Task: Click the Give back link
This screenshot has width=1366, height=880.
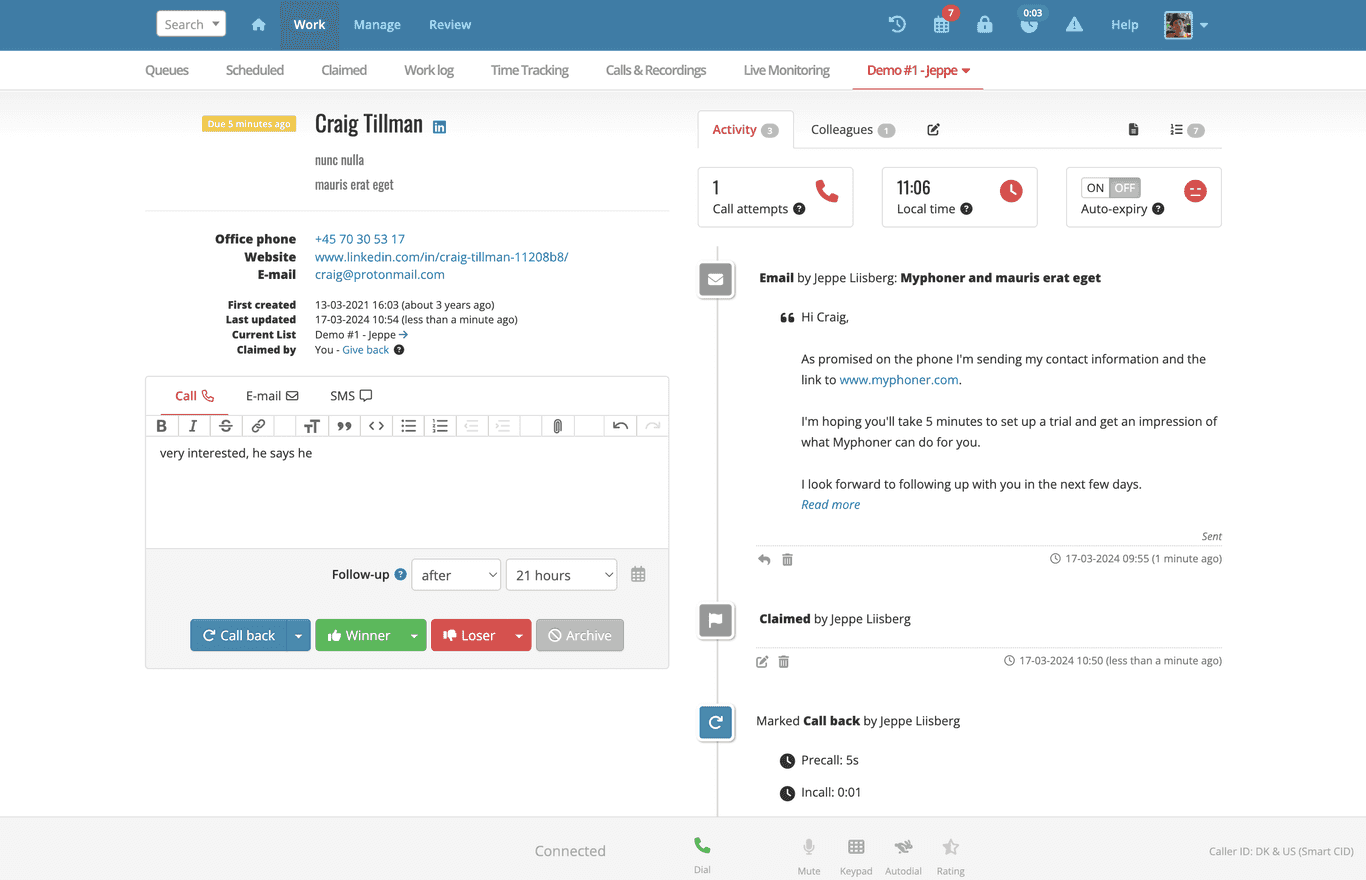Action: point(366,350)
